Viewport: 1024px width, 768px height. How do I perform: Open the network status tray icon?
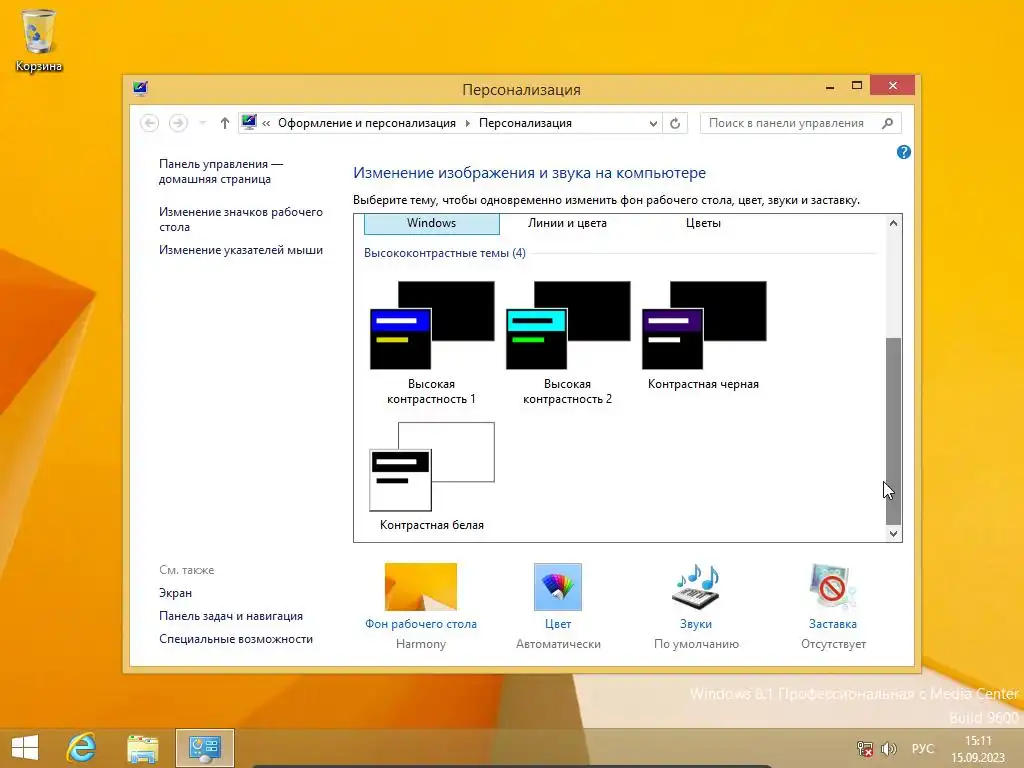click(865, 748)
